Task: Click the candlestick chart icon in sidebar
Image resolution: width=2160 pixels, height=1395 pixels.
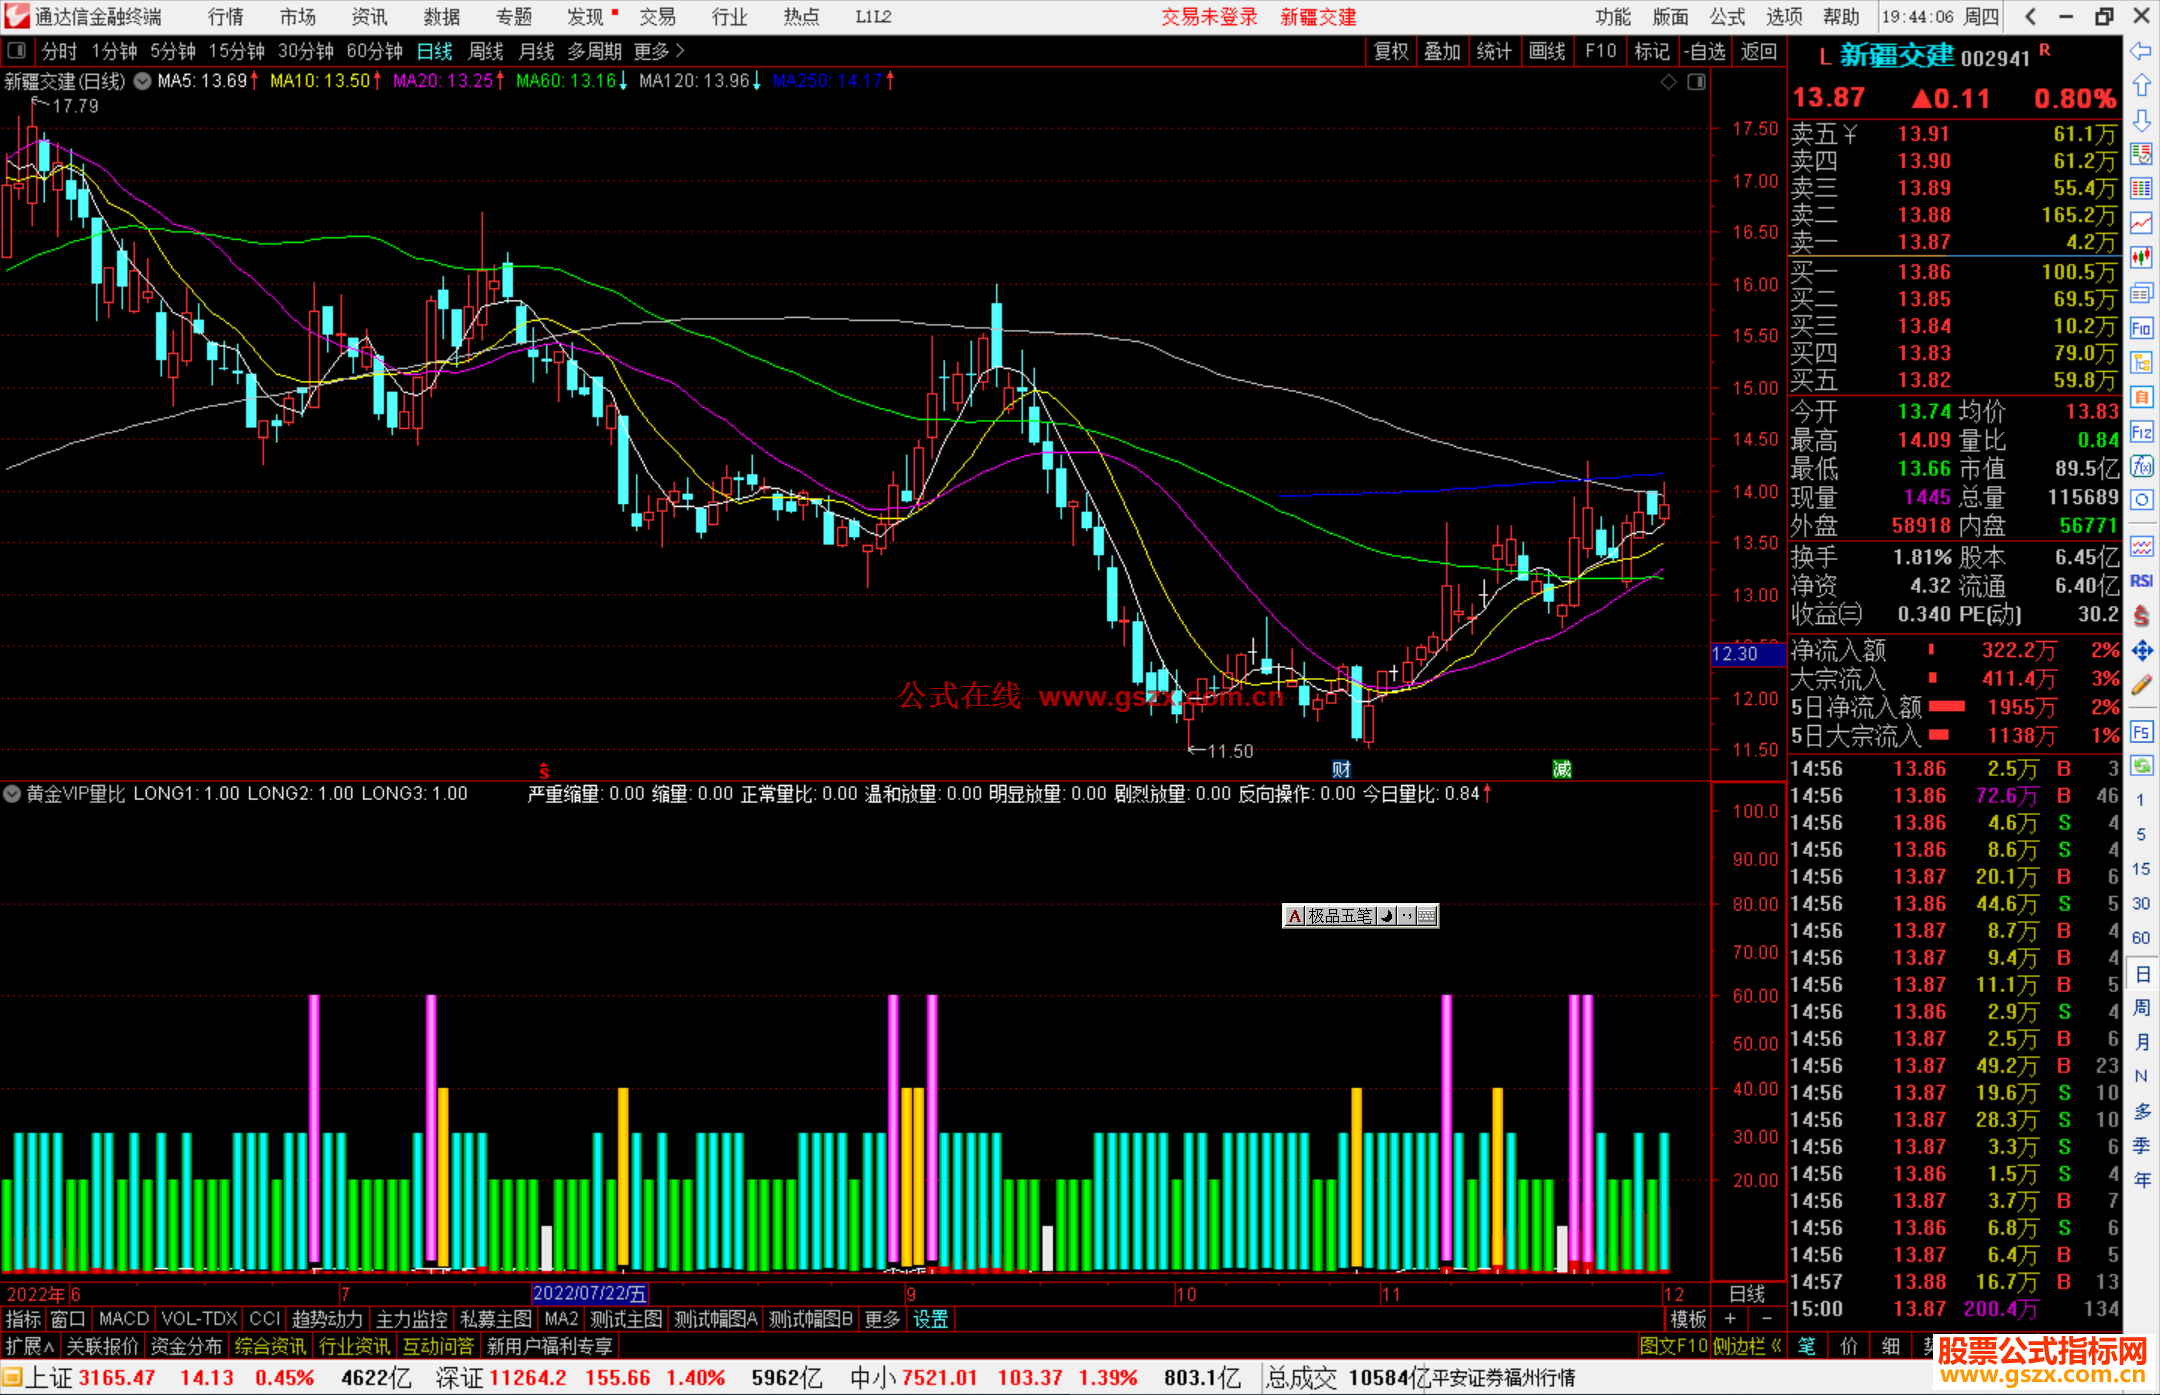Action: [2141, 258]
